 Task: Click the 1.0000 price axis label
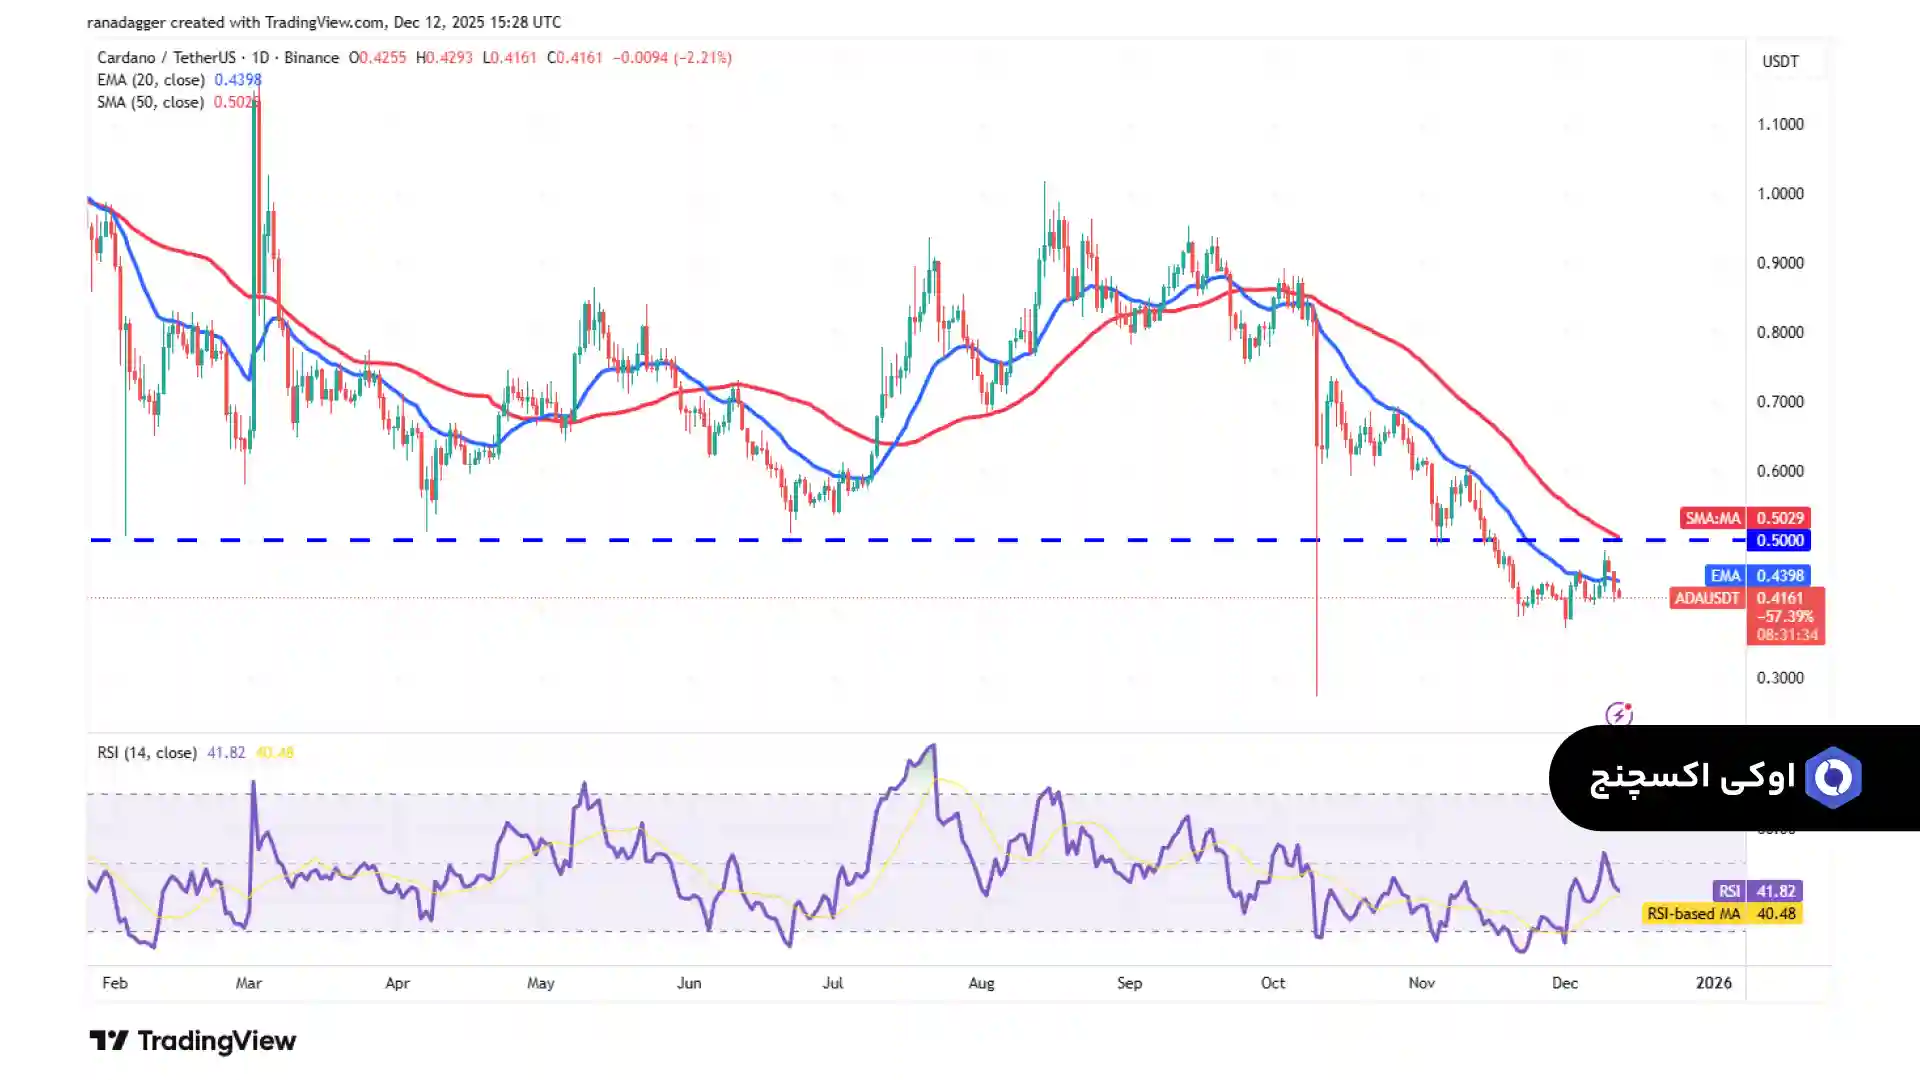tap(1780, 194)
